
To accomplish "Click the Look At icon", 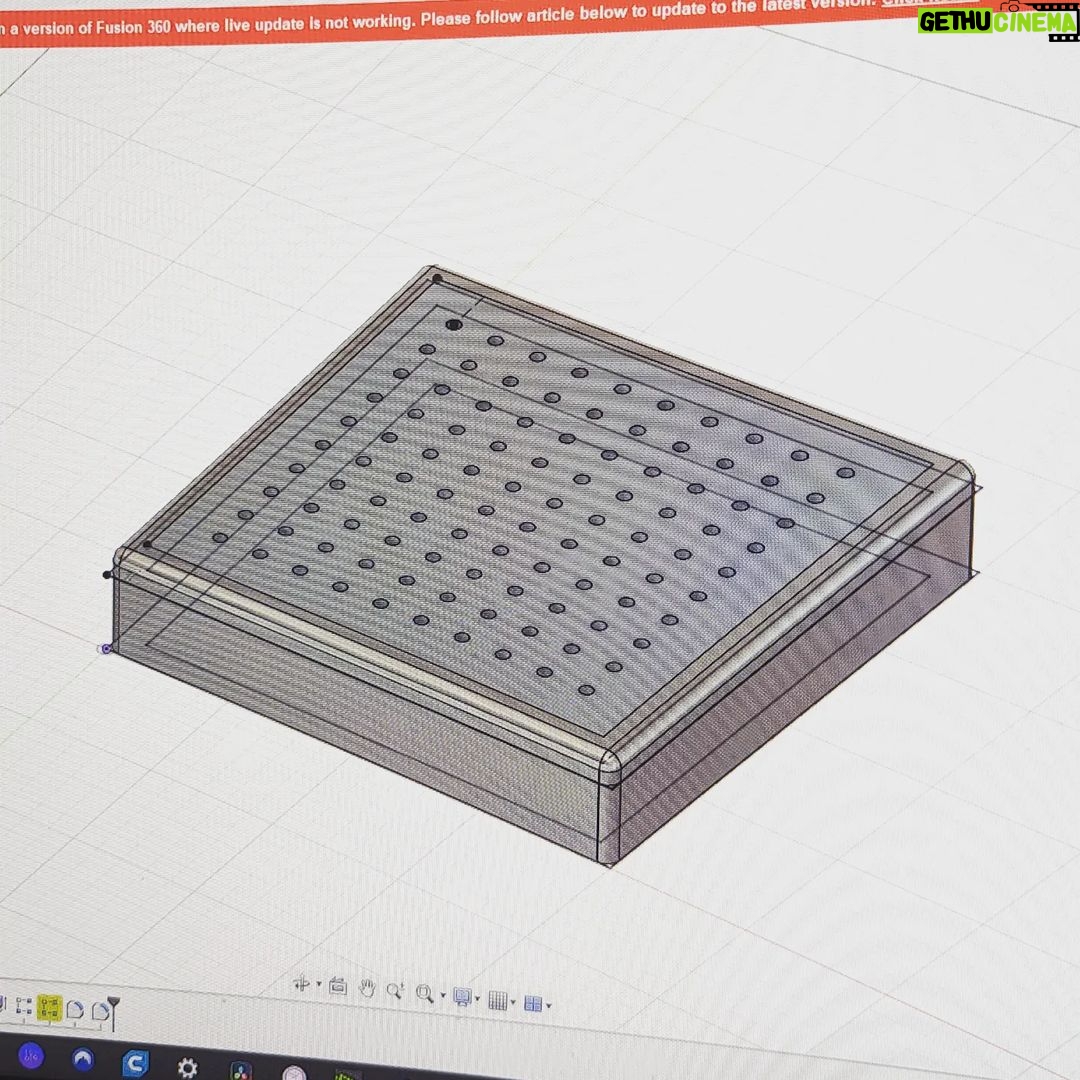I will pos(338,987).
